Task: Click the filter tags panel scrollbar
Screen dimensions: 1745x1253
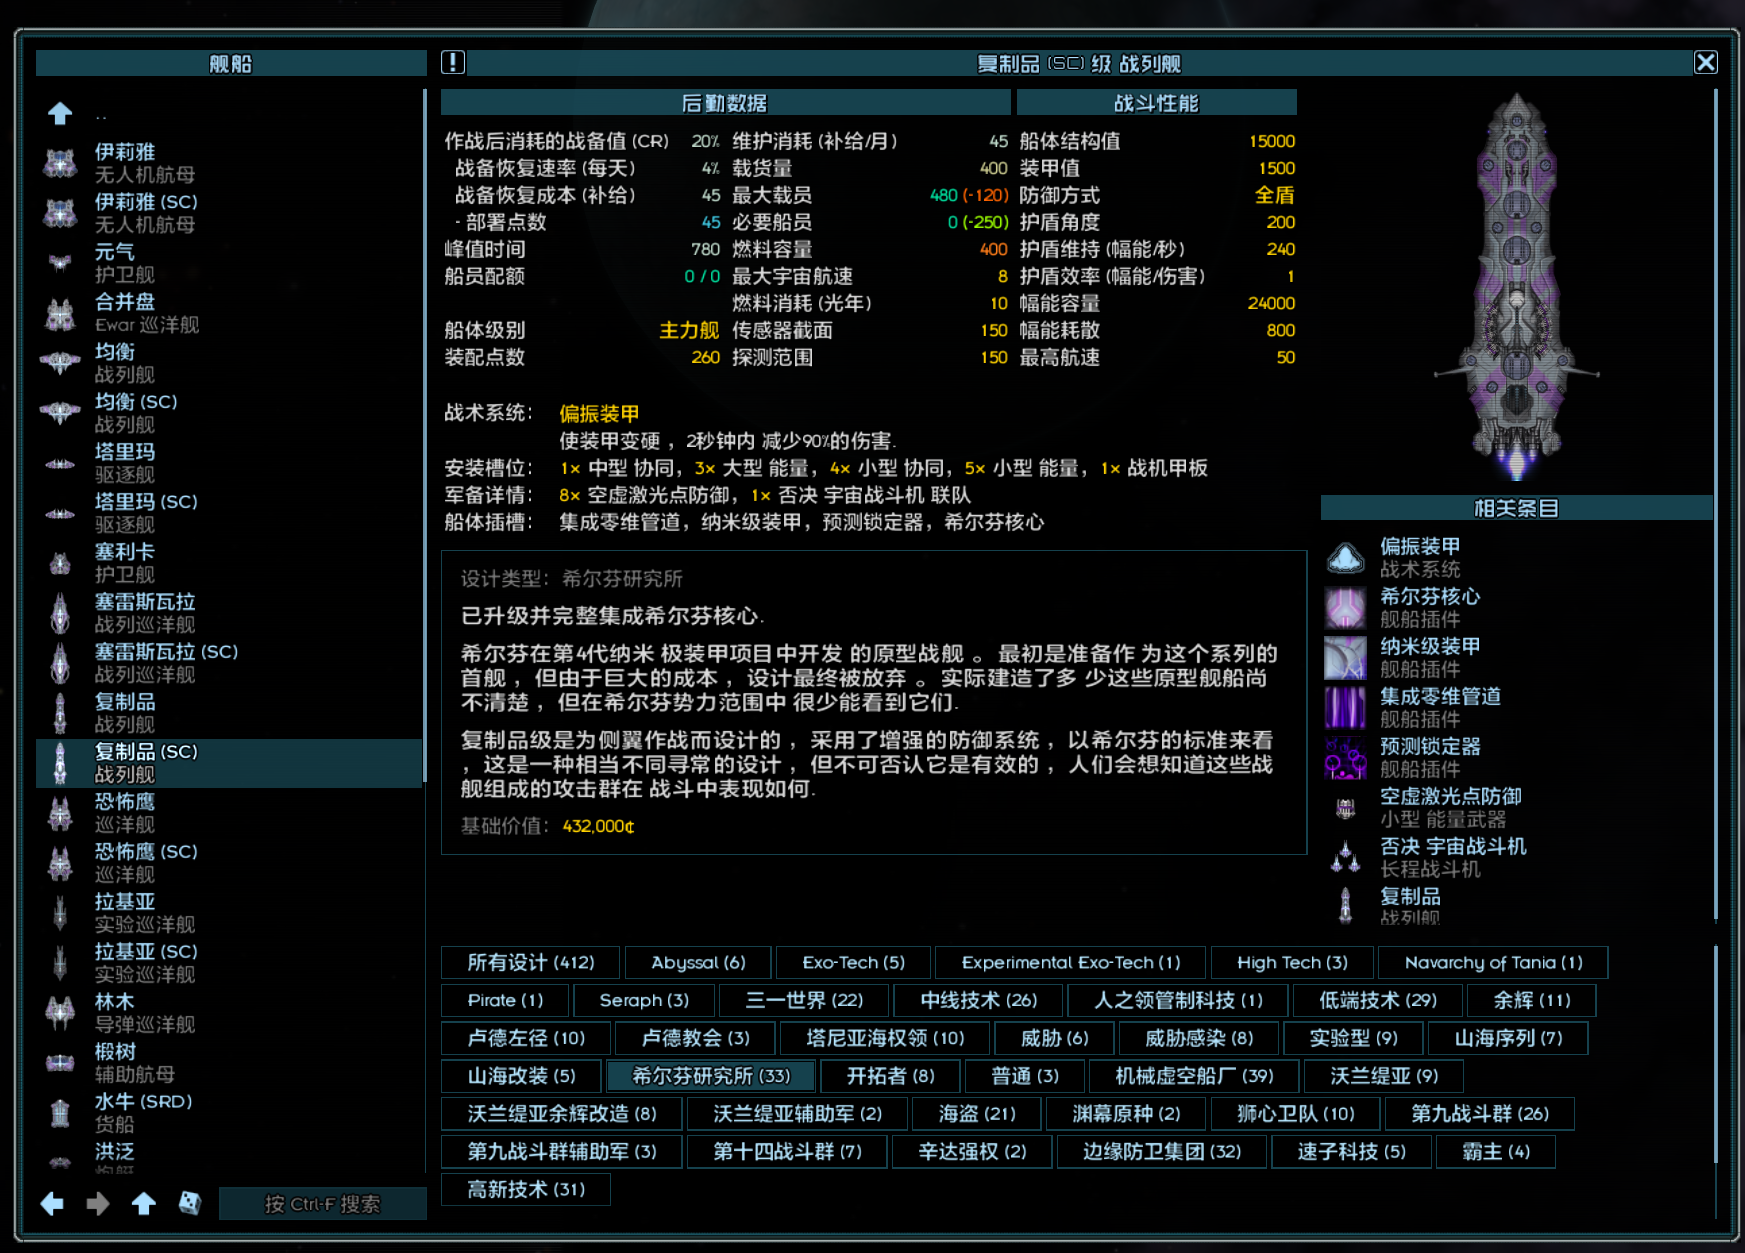Action: (x=1716, y=1055)
